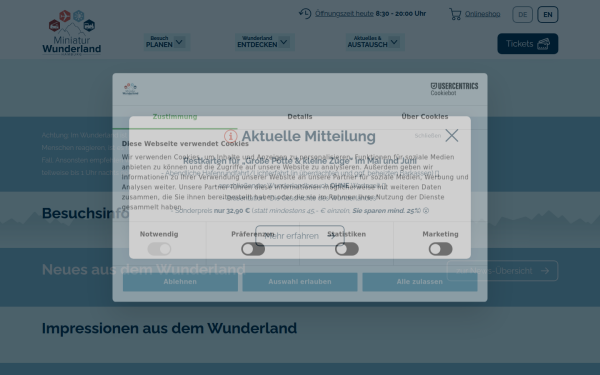This screenshot has width=600, height=375.
Task: Open the Tickets button
Action: click(528, 44)
